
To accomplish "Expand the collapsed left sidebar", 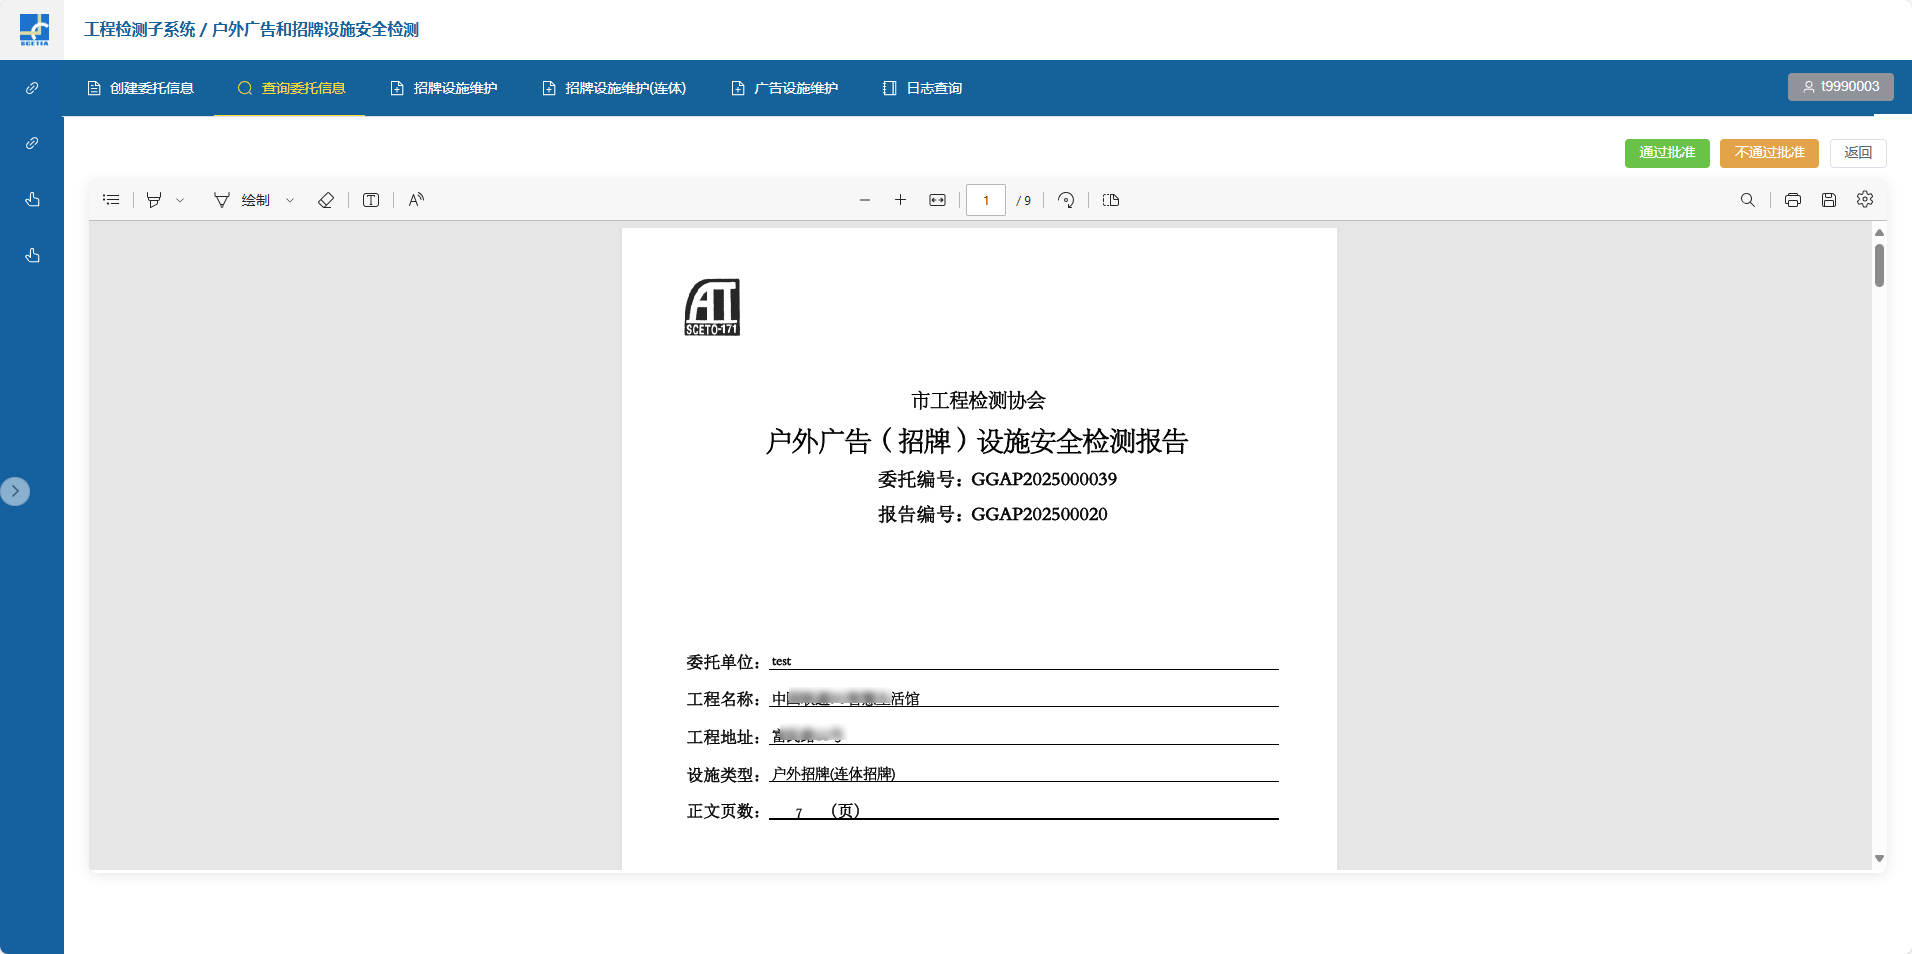I will 15,491.
